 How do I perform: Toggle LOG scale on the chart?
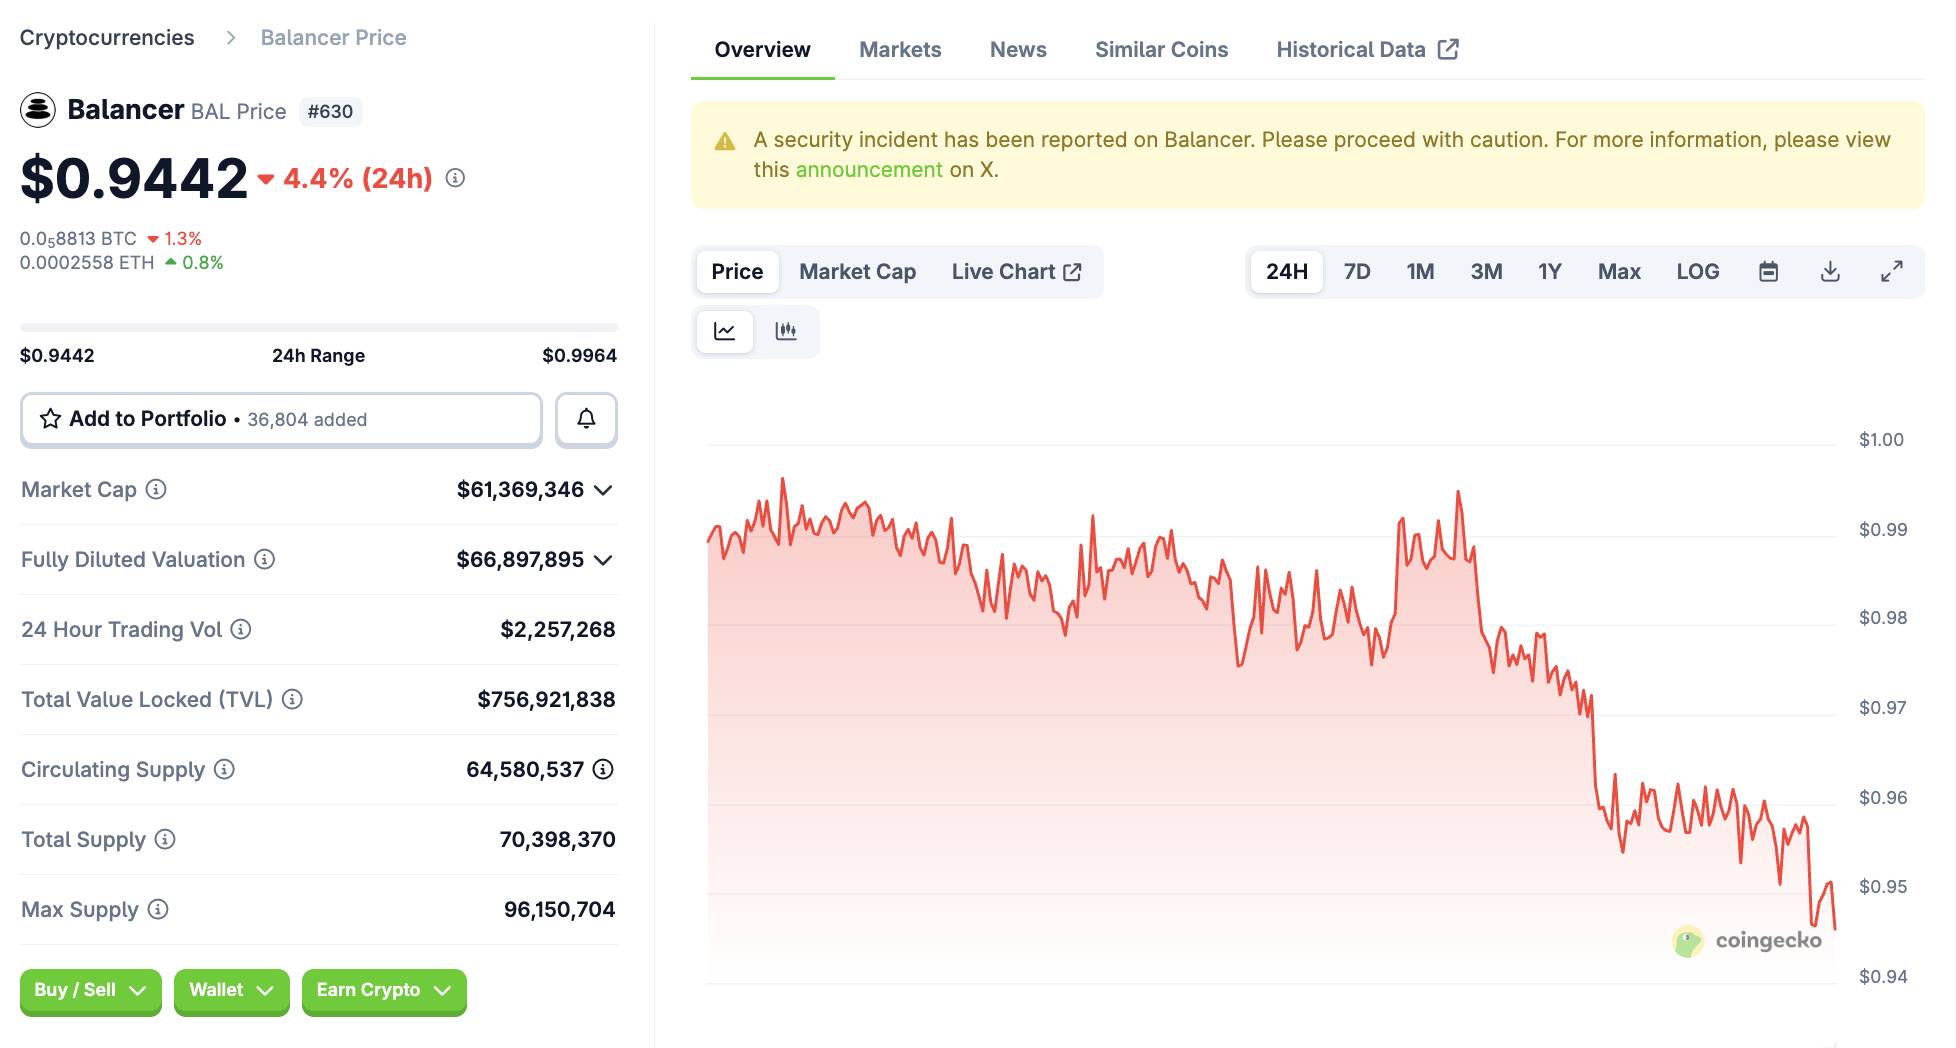(1697, 272)
